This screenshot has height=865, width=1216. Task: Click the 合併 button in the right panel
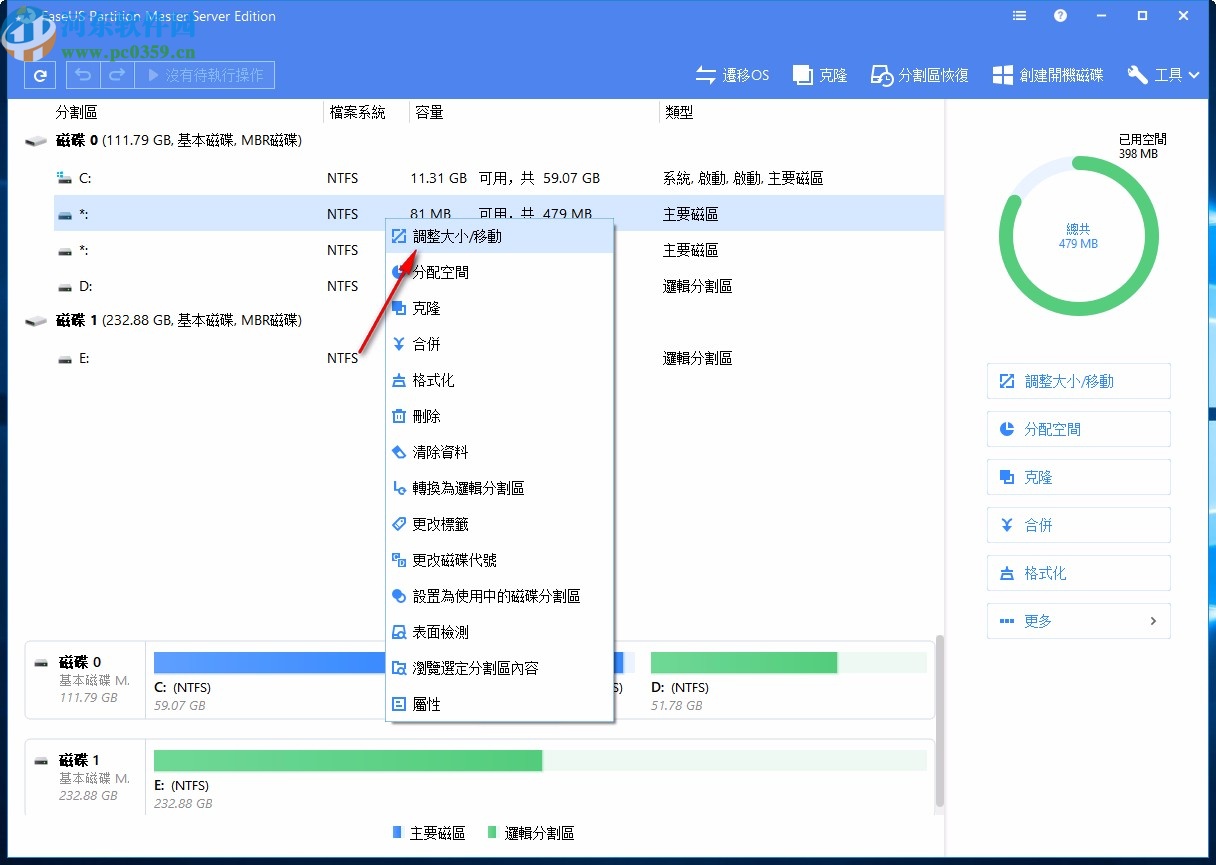tap(1078, 525)
